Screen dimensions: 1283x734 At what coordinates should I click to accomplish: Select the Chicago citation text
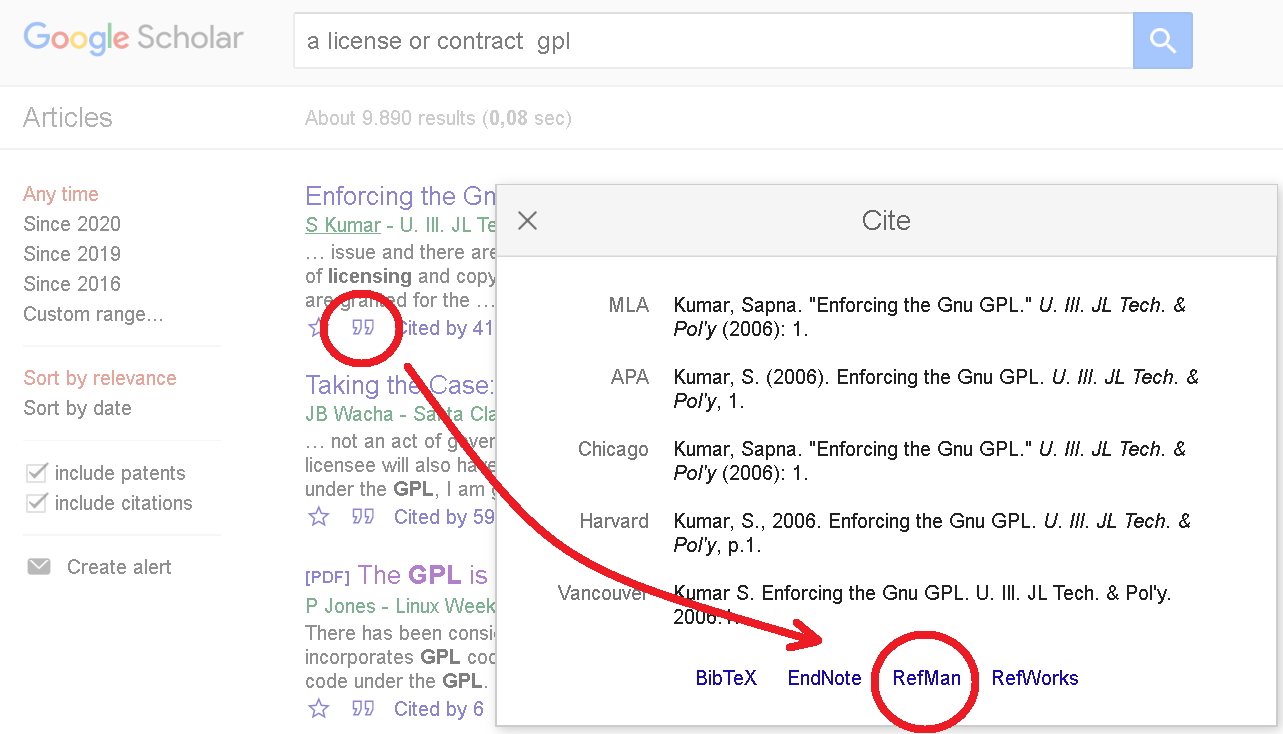point(930,461)
